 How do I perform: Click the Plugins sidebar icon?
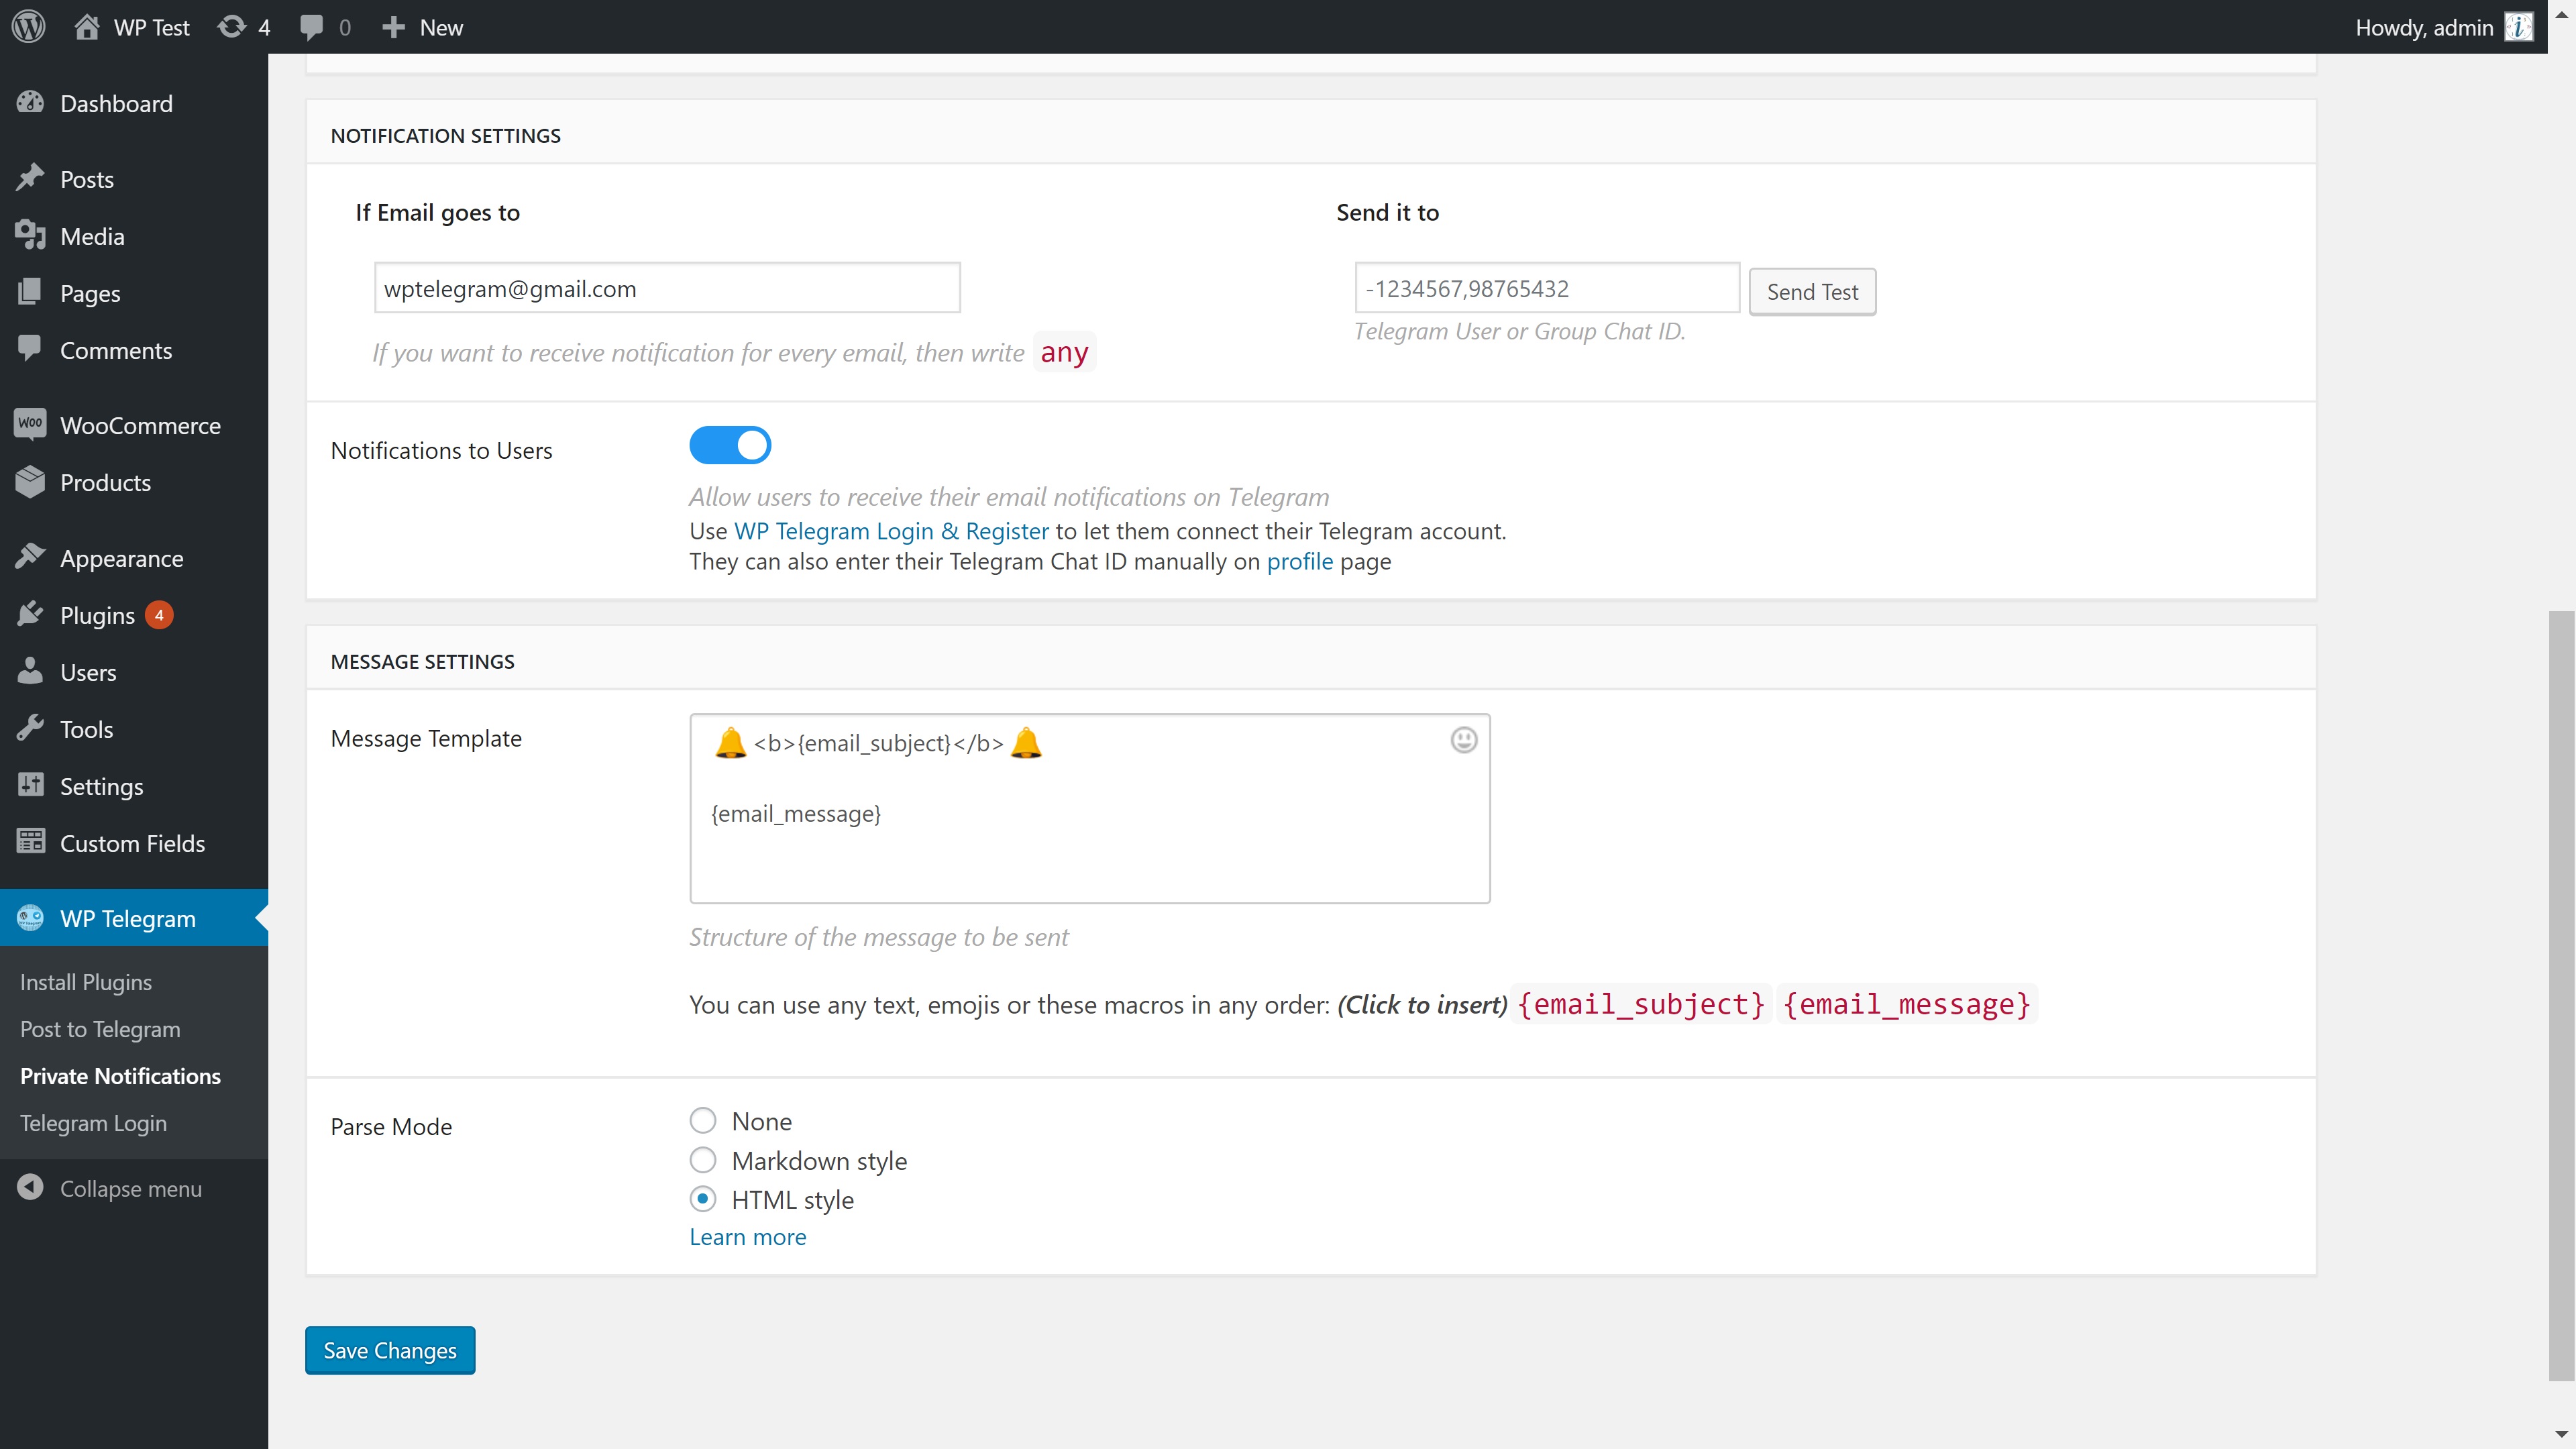[x=30, y=614]
